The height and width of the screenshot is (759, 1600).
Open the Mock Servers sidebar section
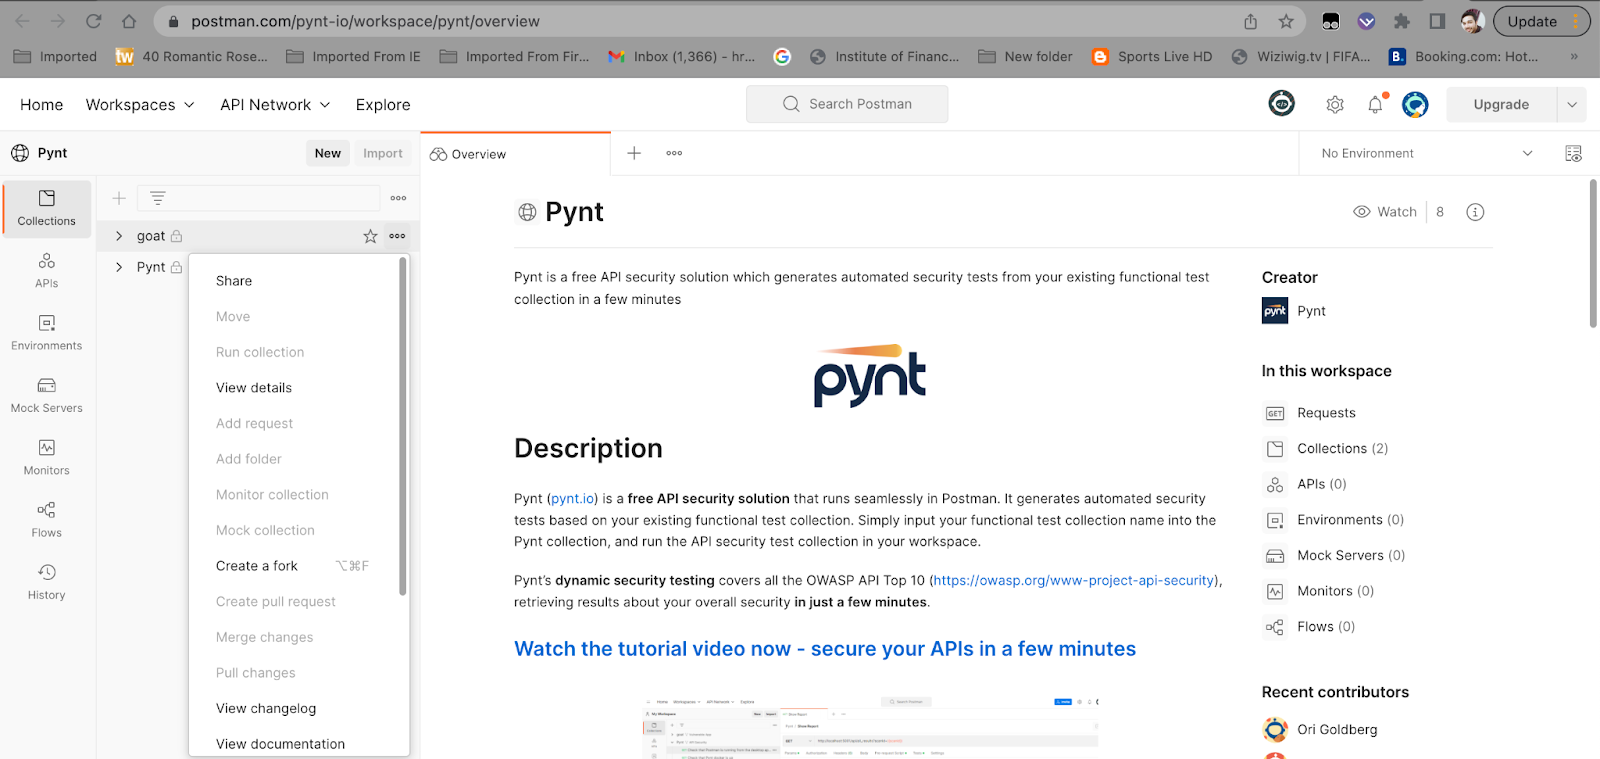pyautogui.click(x=46, y=396)
